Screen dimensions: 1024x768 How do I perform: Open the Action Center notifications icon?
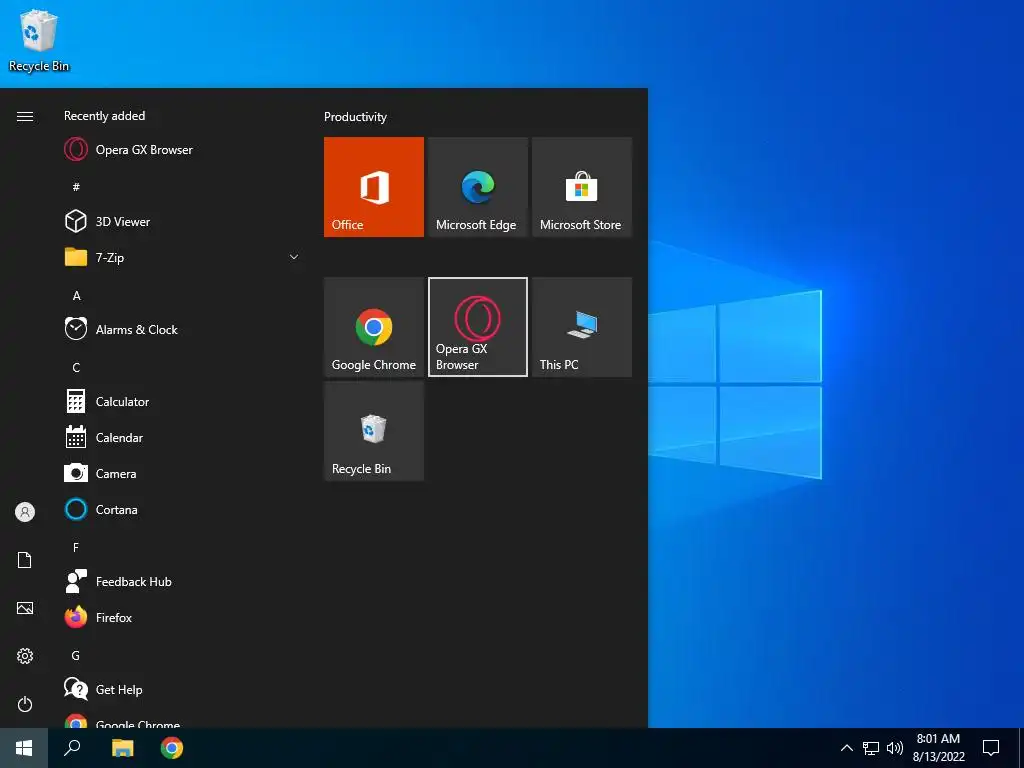991,748
